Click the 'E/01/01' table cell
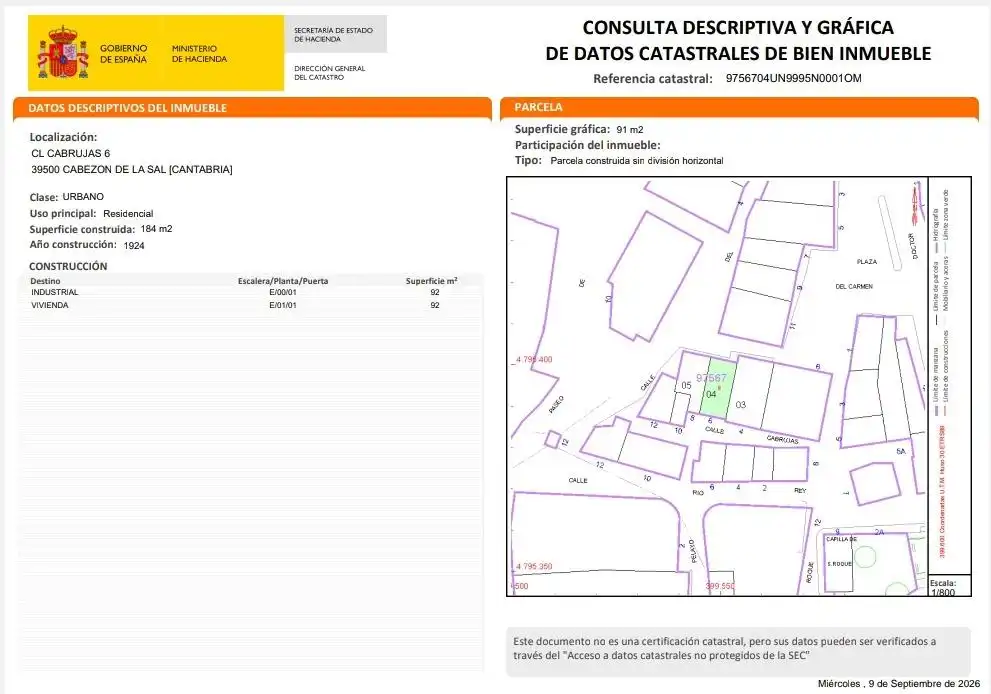Viewport: 991px width, 694px height. coord(283,305)
